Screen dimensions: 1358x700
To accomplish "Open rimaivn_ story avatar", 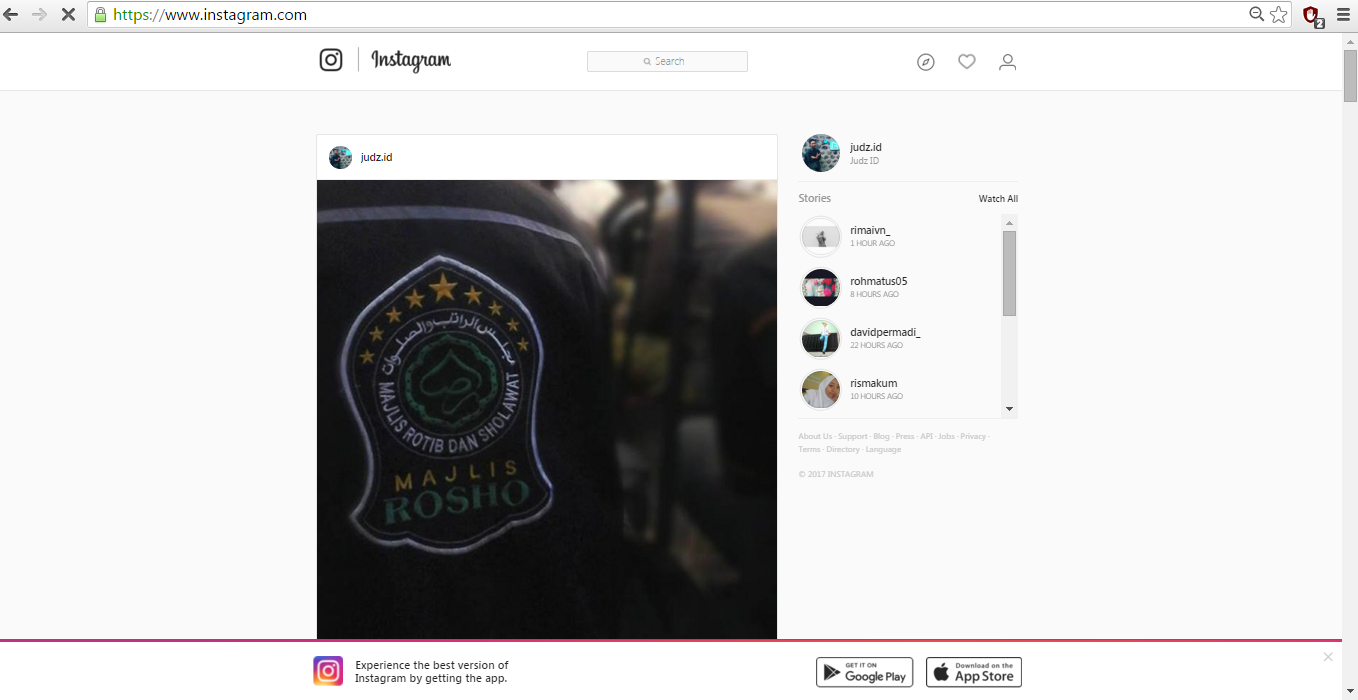I will click(821, 237).
